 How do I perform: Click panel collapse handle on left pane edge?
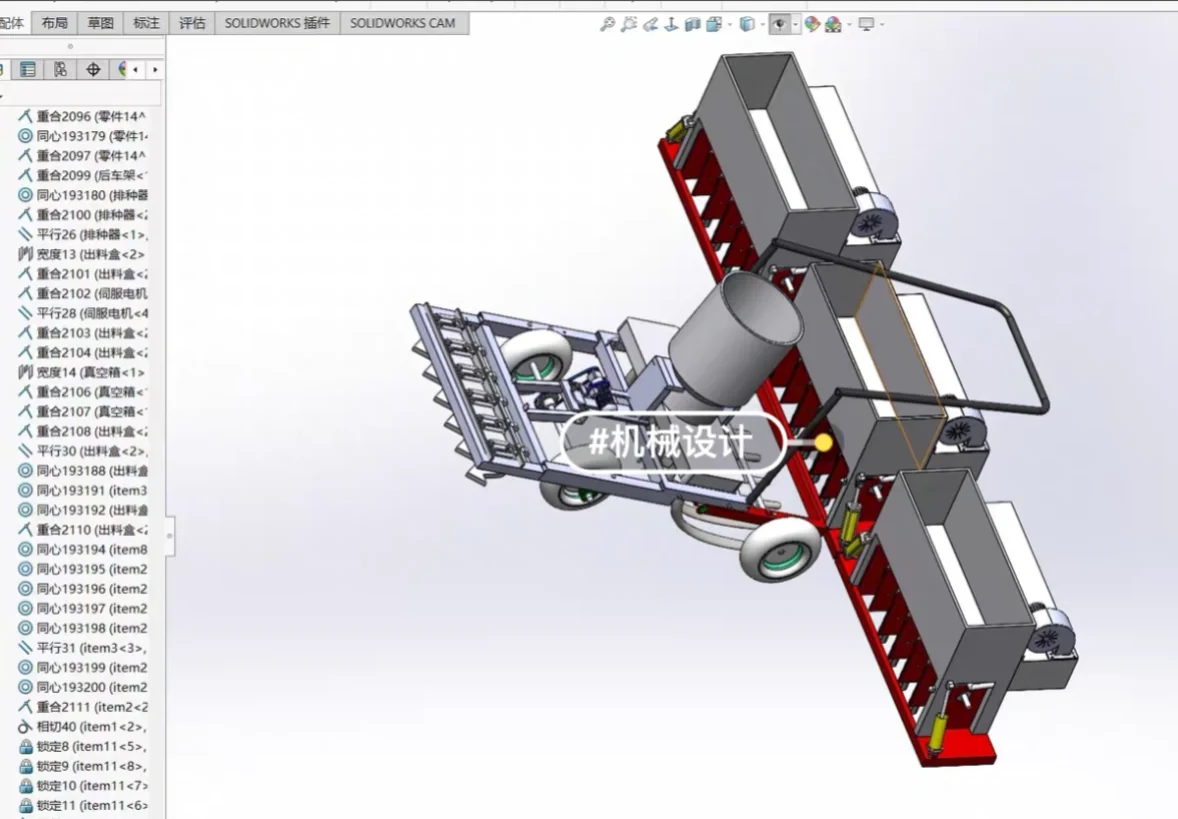click(x=171, y=536)
